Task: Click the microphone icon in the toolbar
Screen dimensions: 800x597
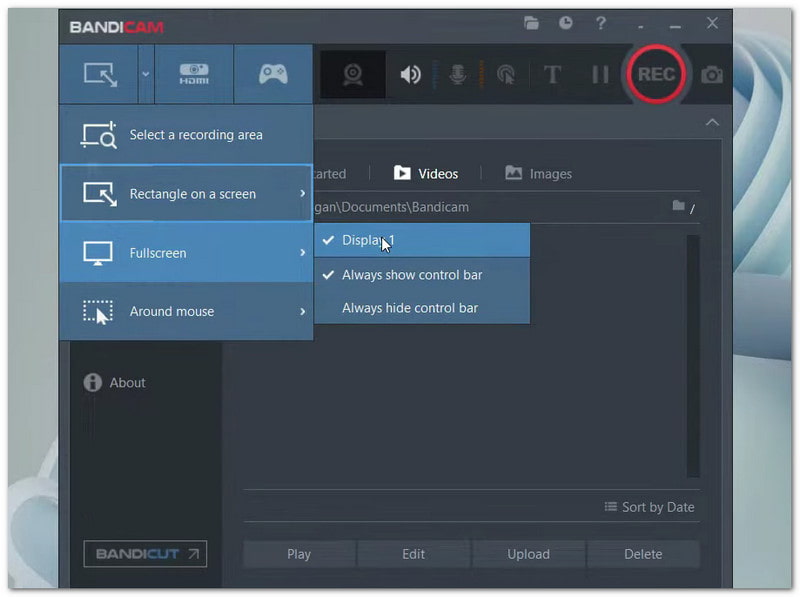Action: click(457, 74)
